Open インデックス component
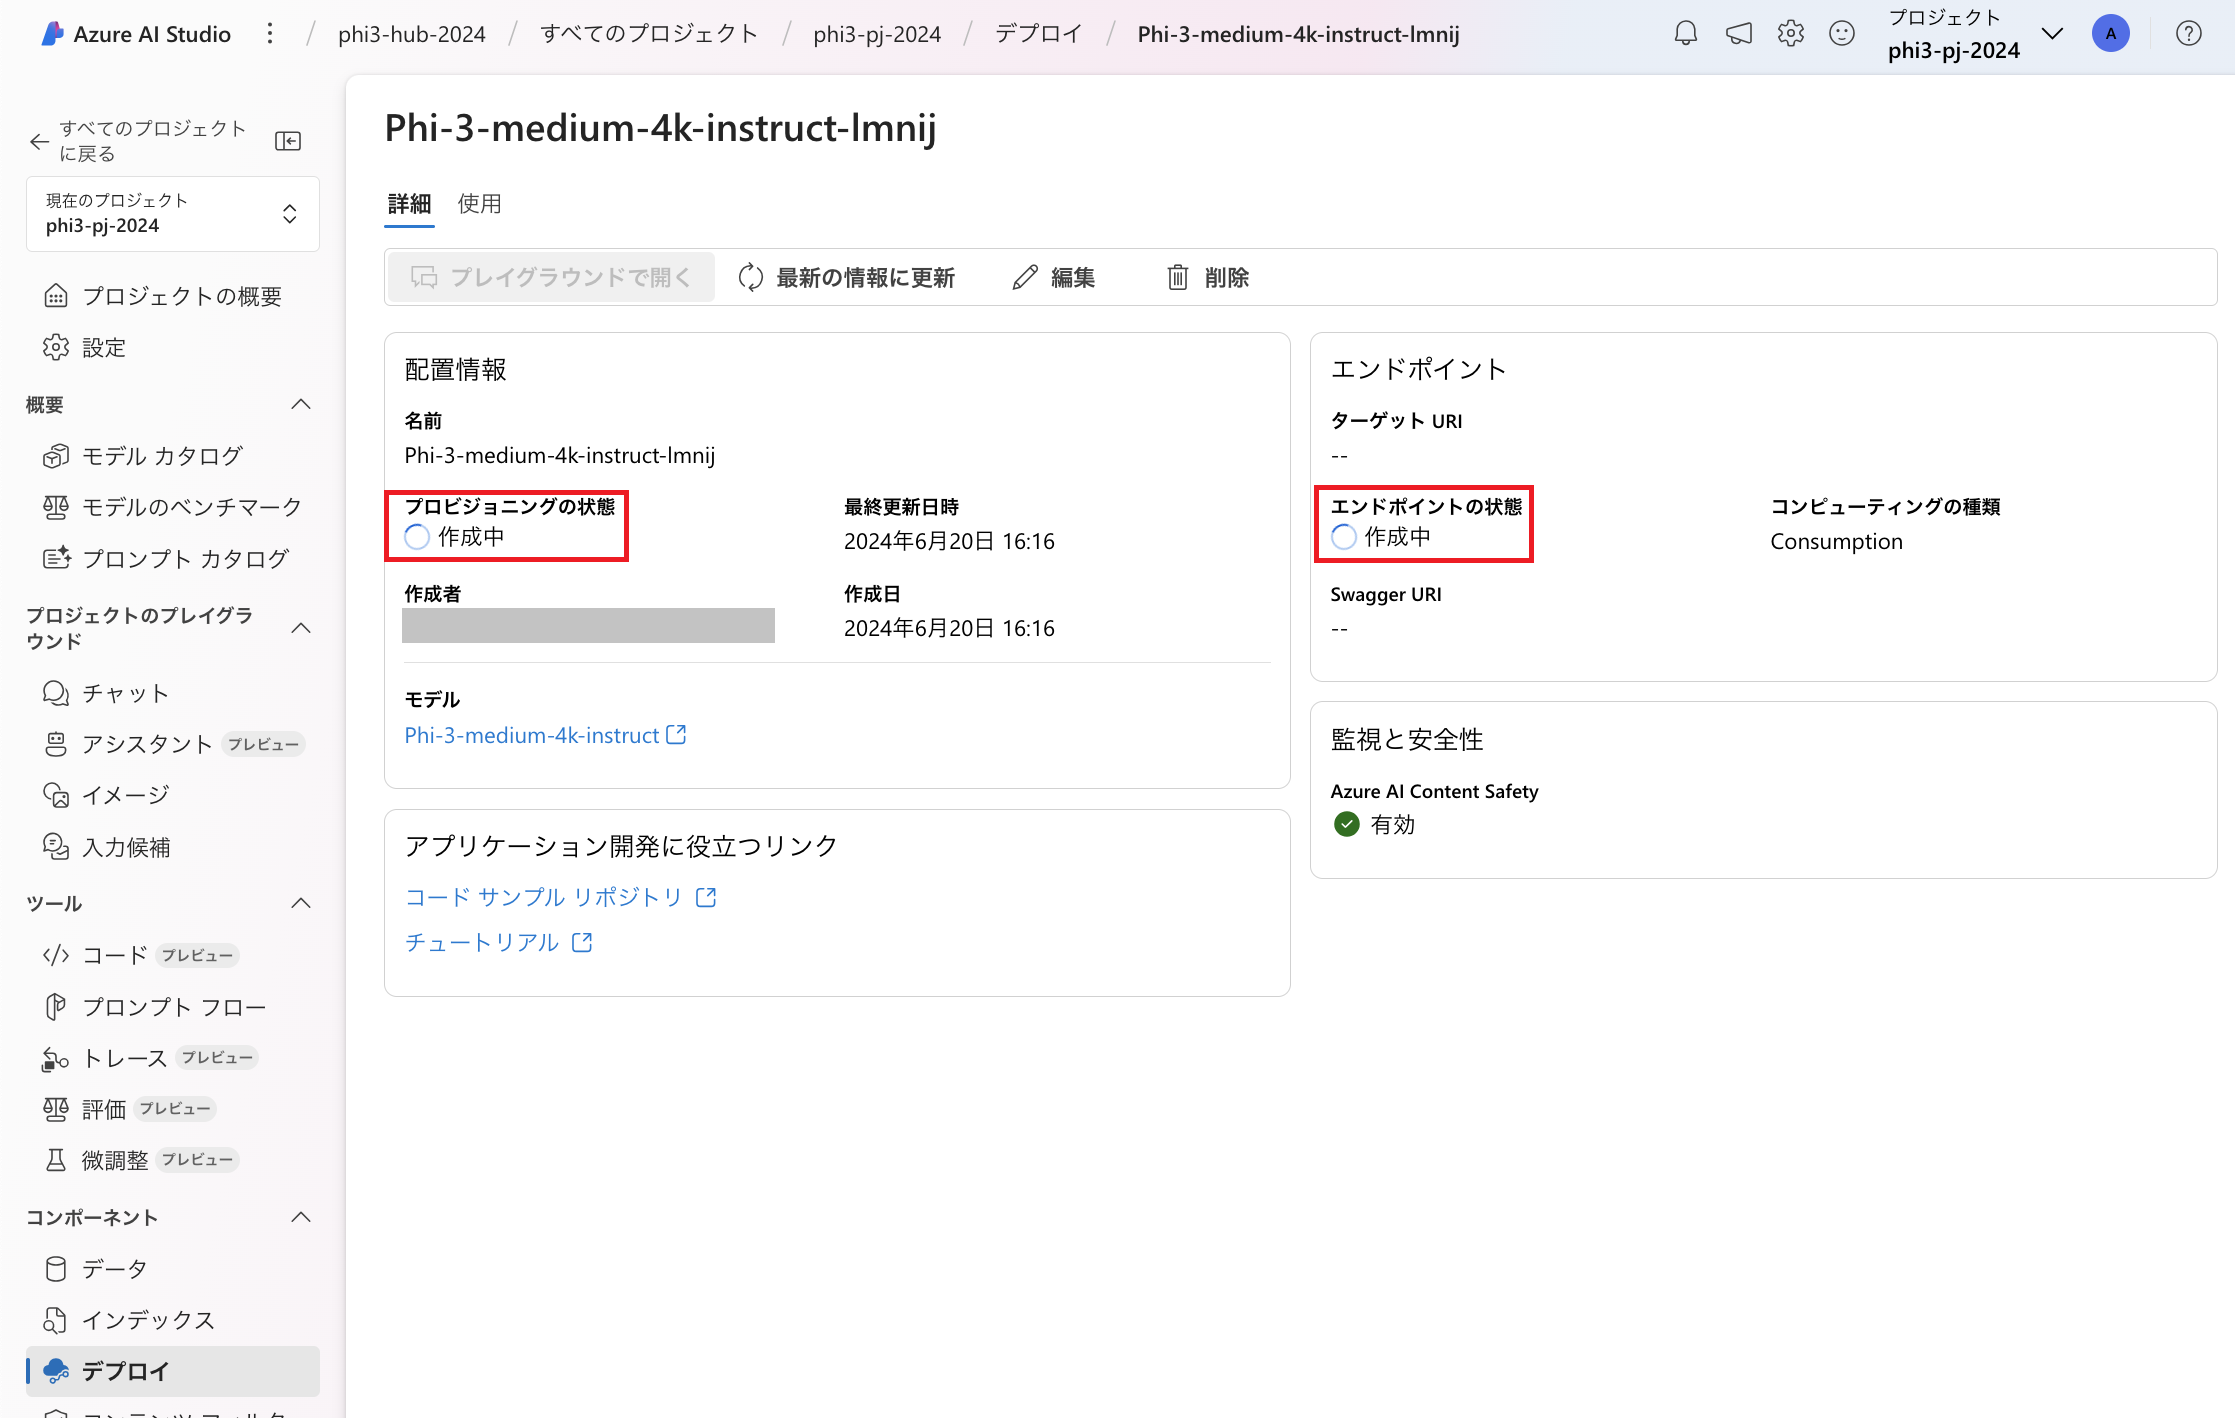 [x=172, y=1320]
